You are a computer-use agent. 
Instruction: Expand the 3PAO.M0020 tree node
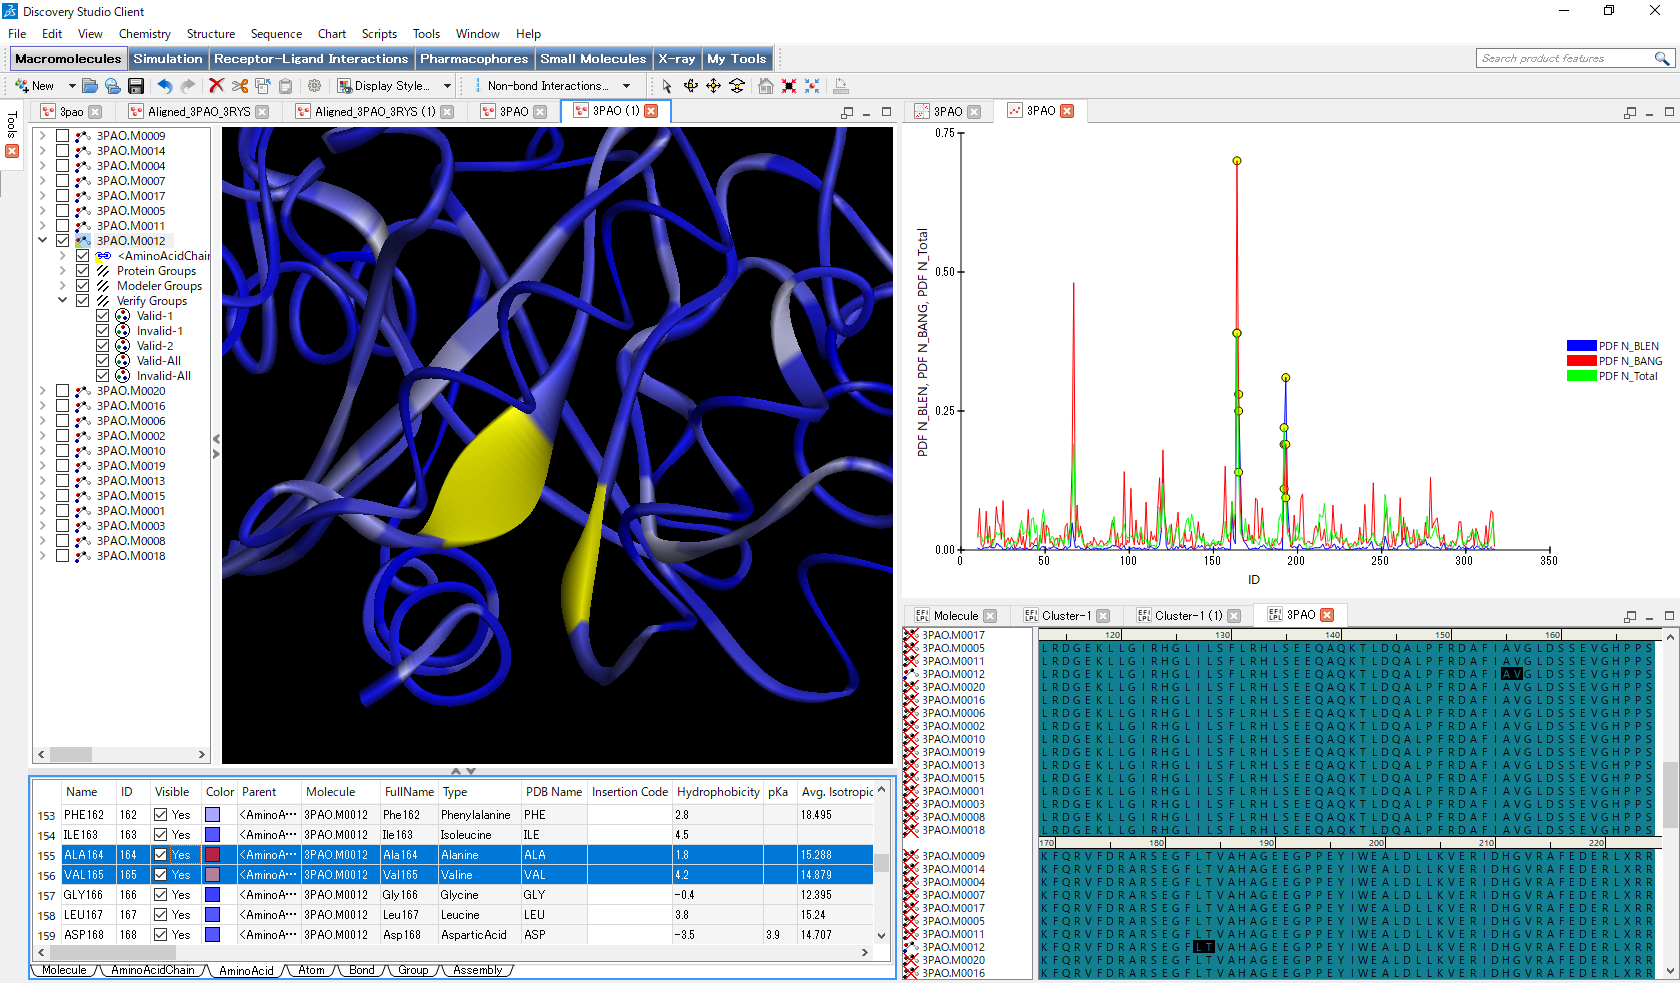pyautogui.click(x=42, y=391)
